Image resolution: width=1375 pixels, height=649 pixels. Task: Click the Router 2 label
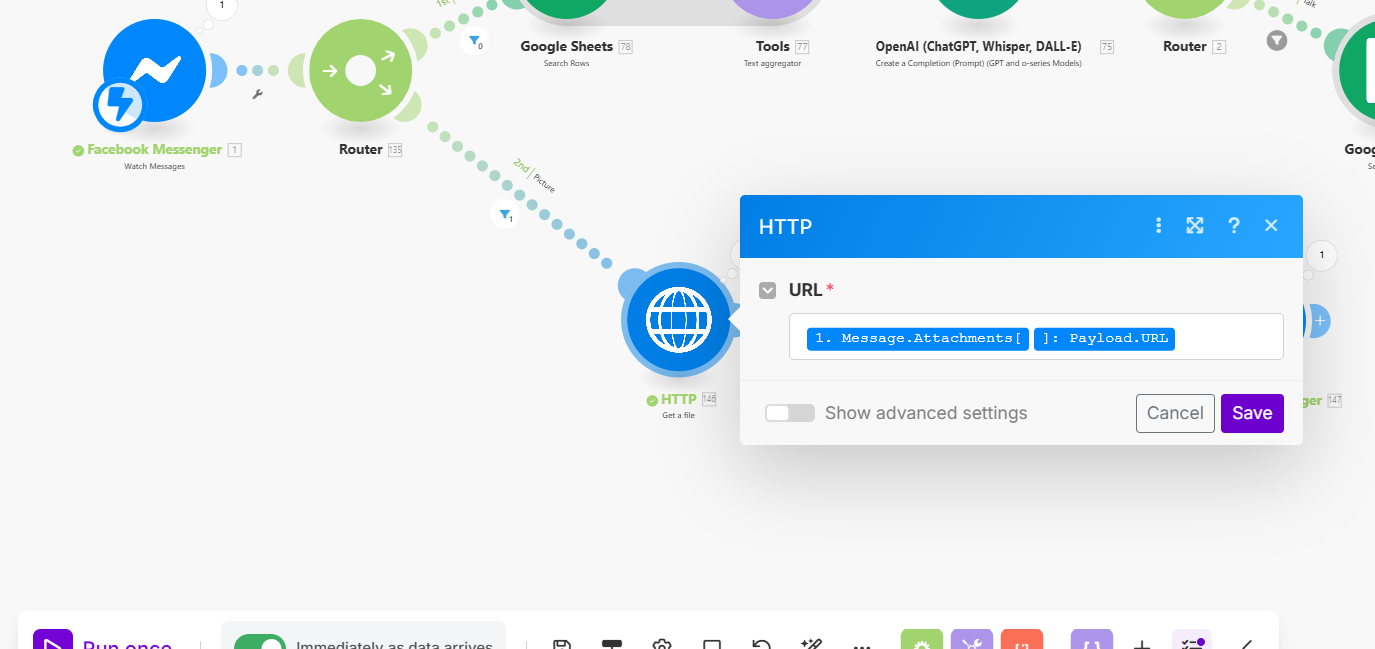tap(1185, 46)
